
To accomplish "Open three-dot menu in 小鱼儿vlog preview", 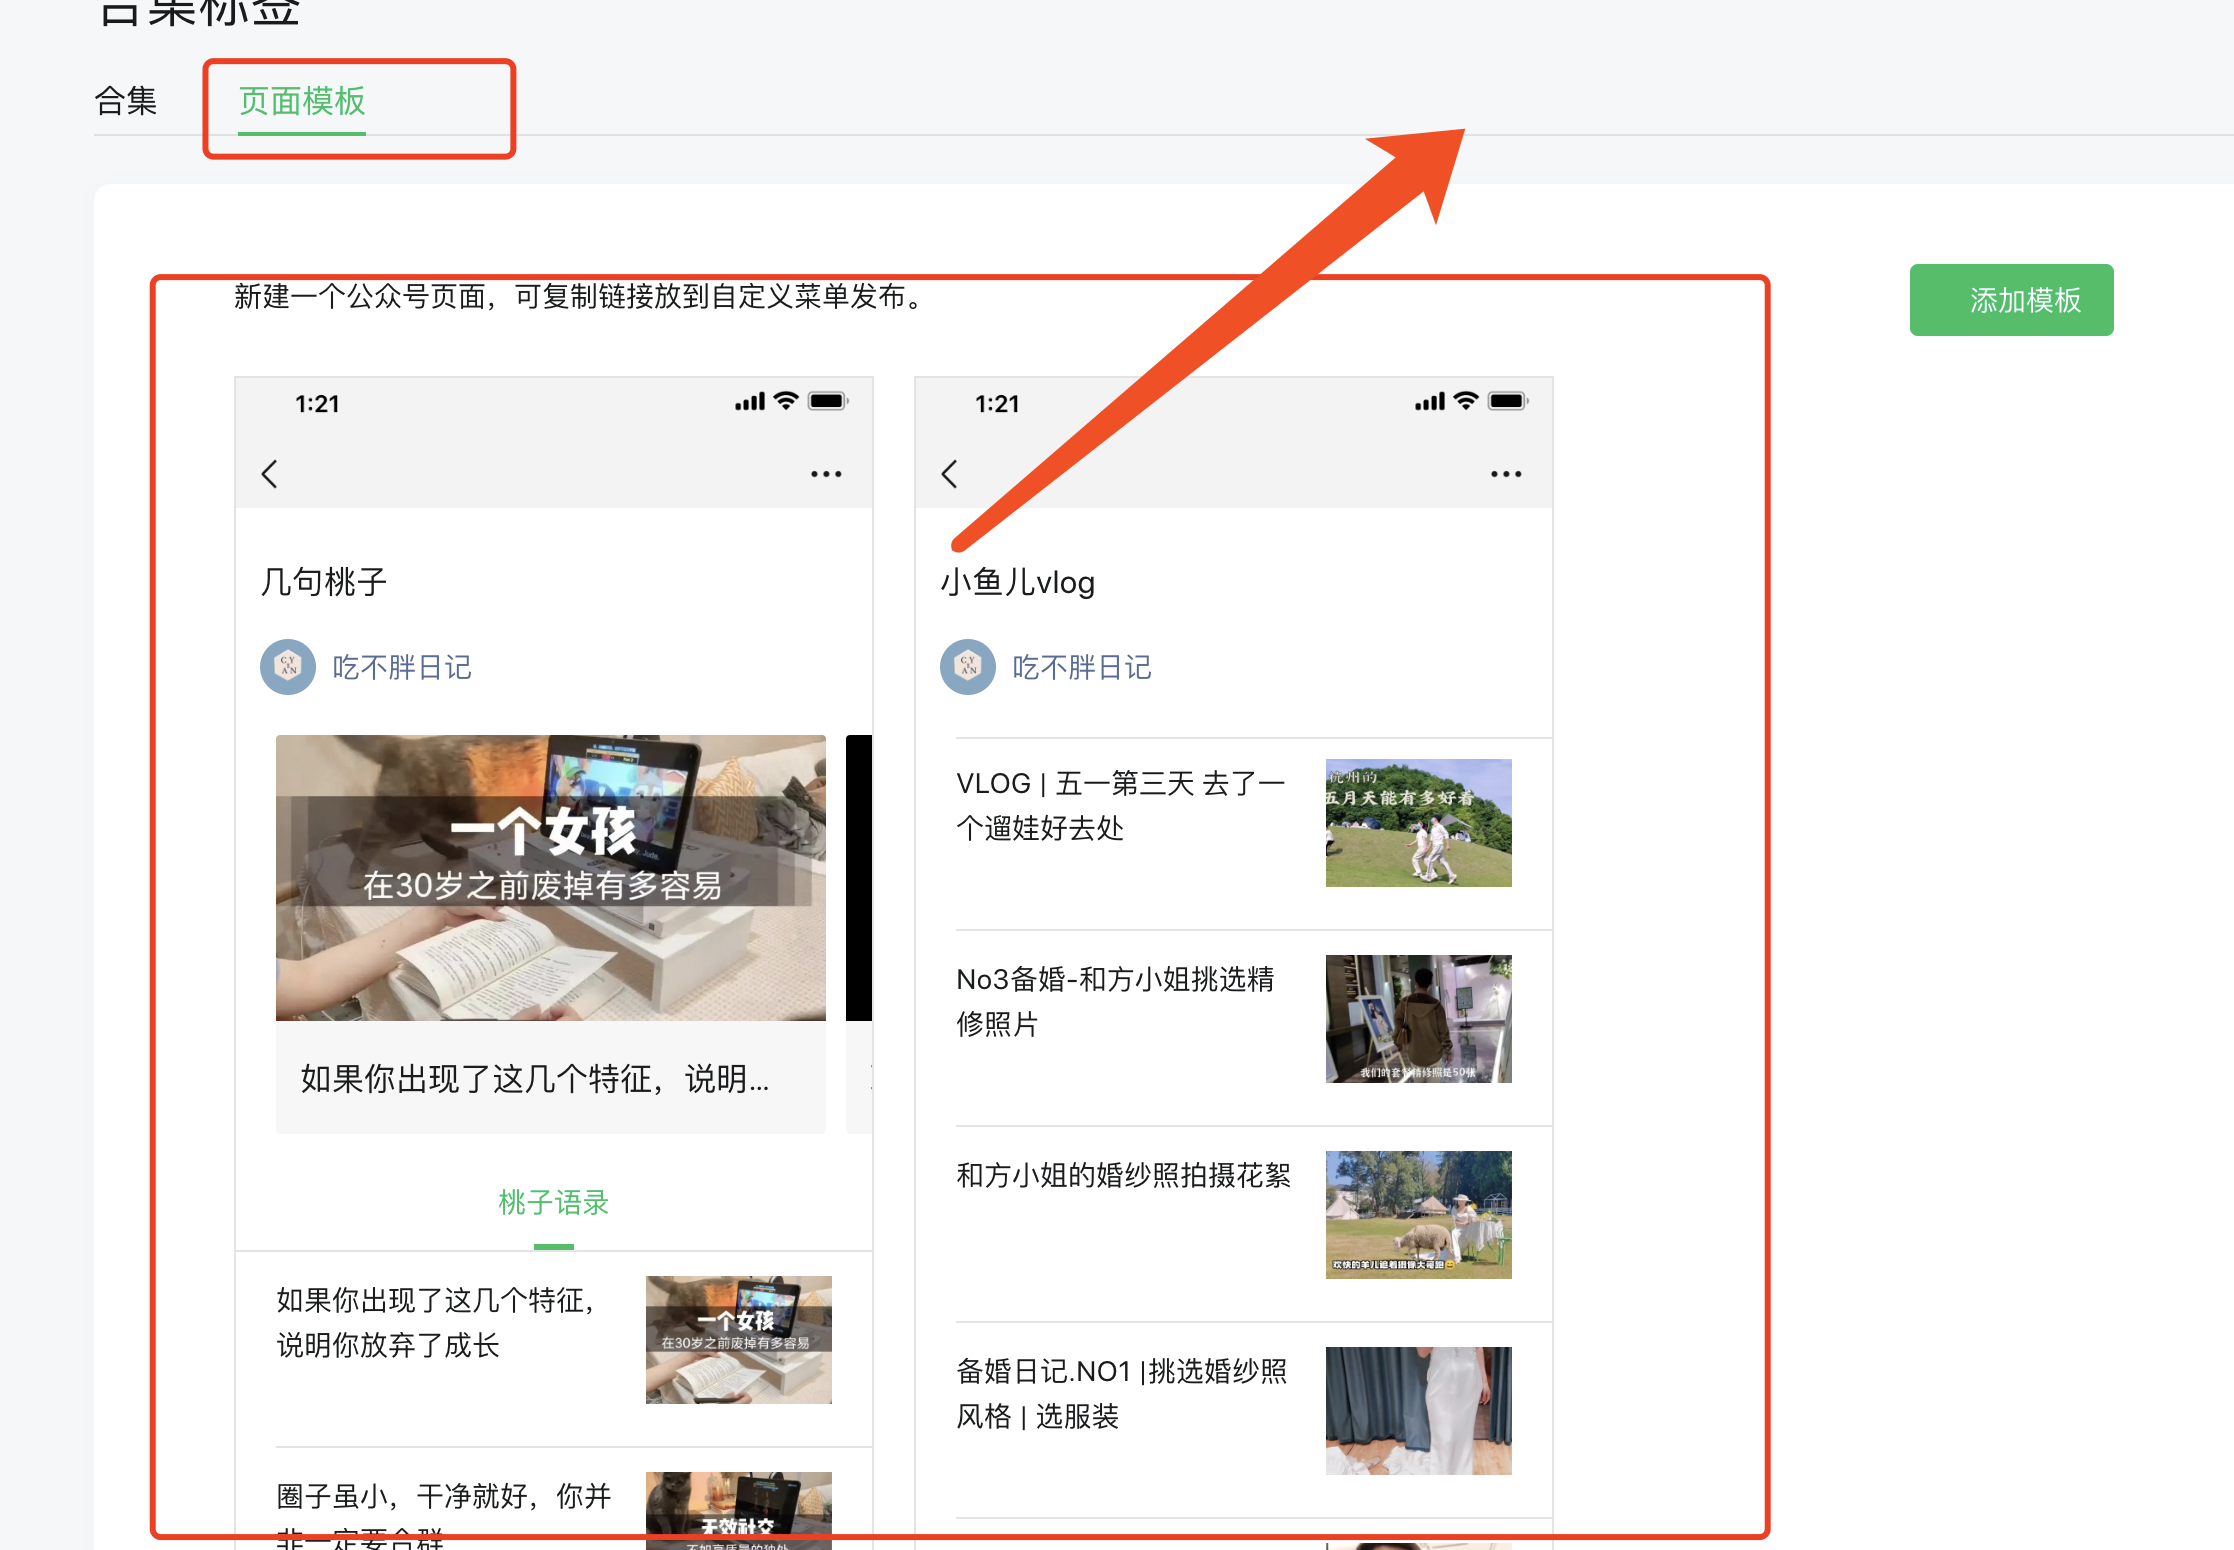I will (x=1506, y=474).
